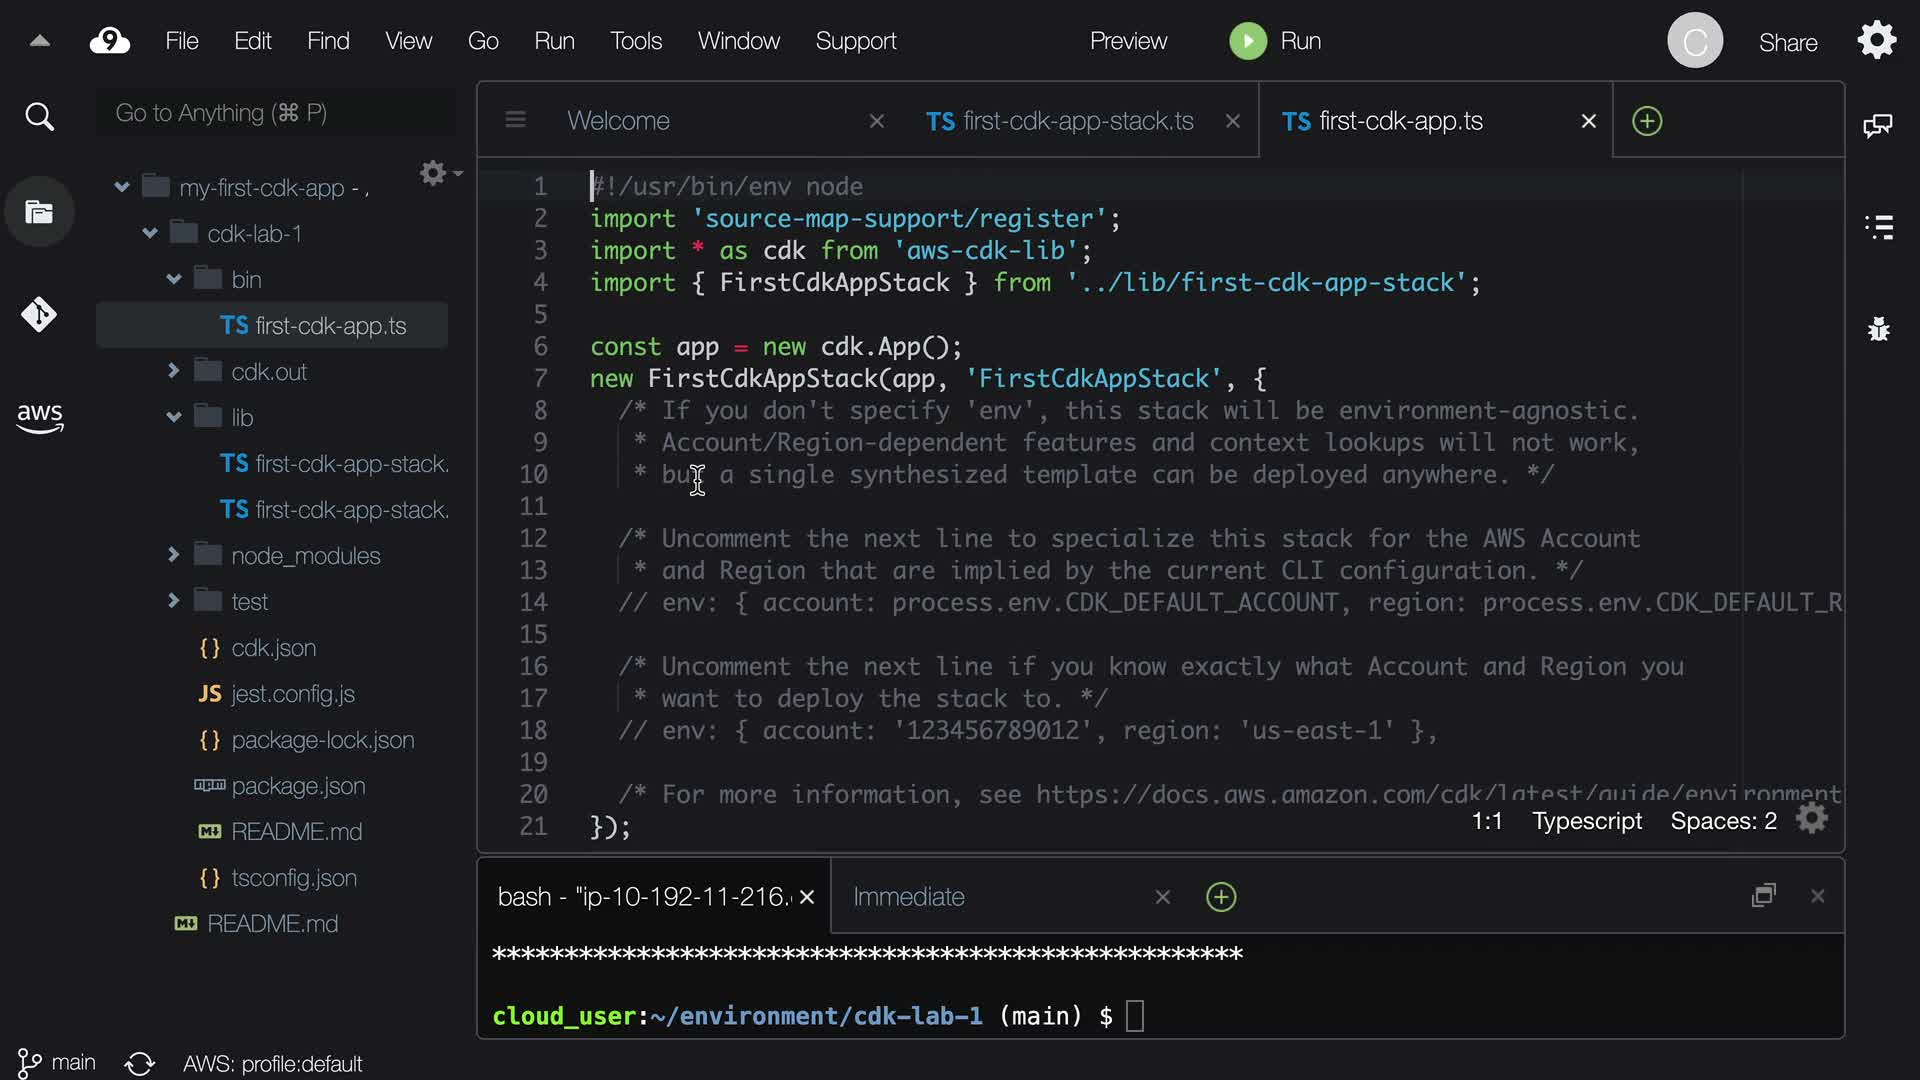Open the file tree settings gear dropdown

pos(439,173)
